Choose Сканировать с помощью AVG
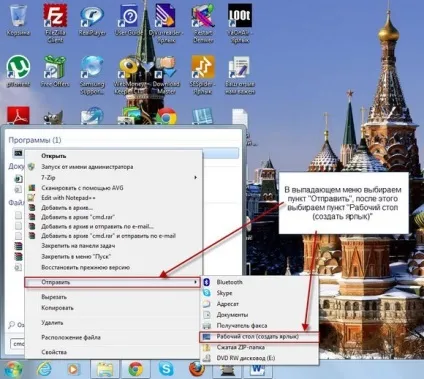Viewport: 424px width, 379px height. click(x=113, y=188)
